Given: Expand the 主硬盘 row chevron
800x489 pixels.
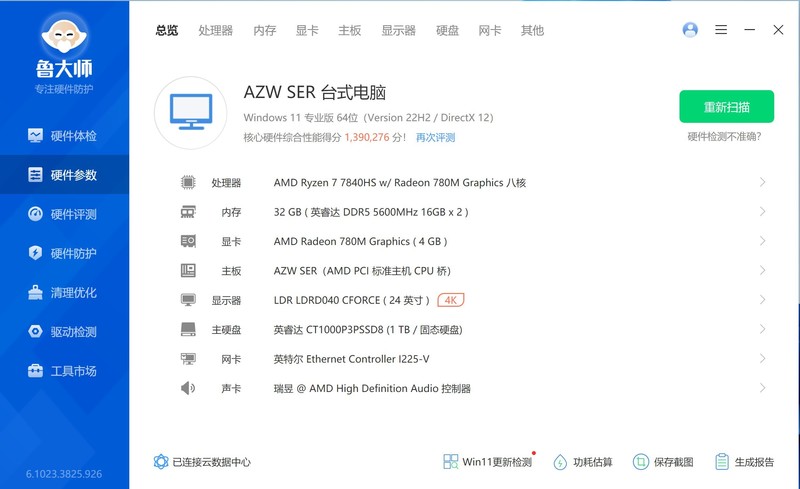Looking at the screenshot, I should pyautogui.click(x=762, y=329).
